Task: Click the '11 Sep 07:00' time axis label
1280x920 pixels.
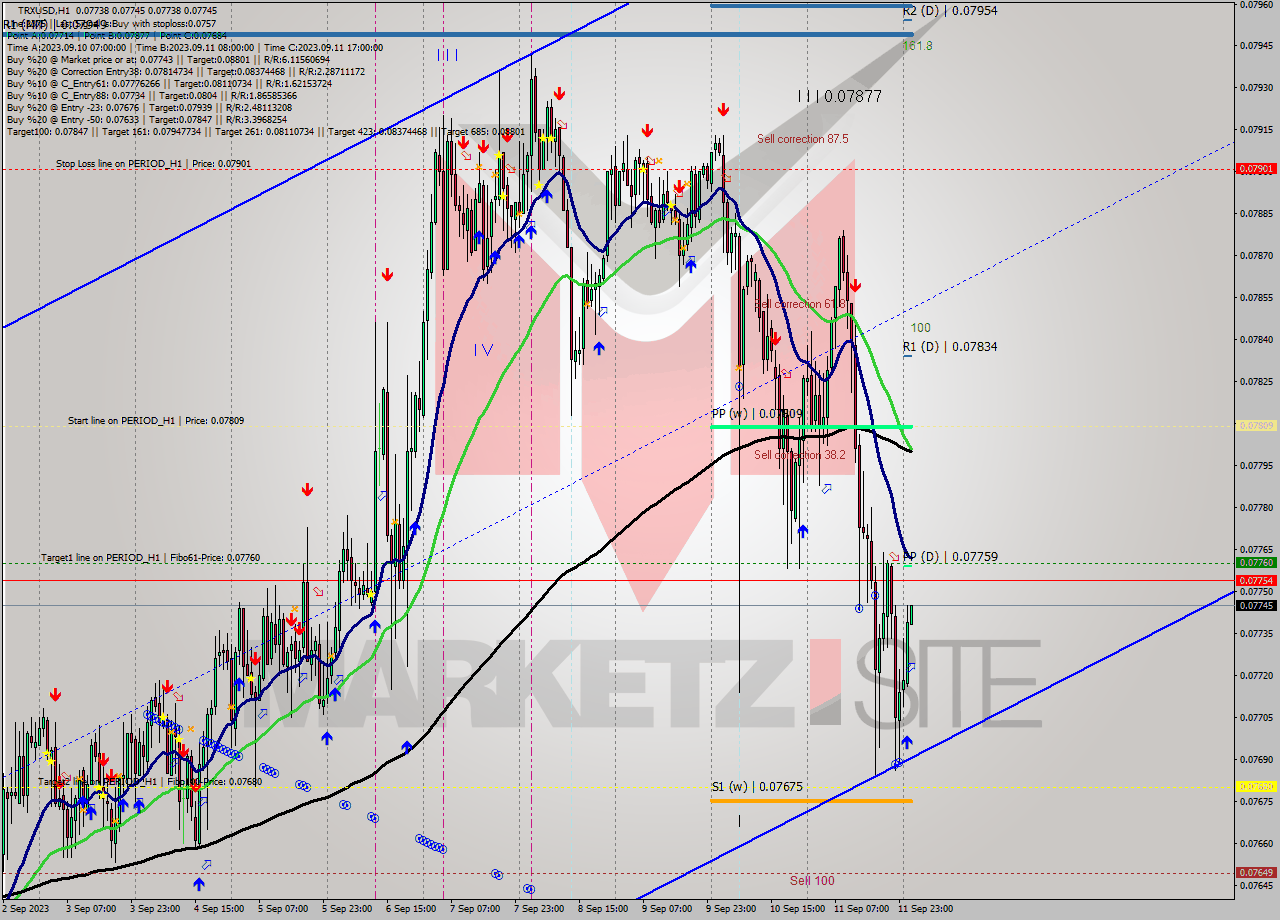Action: point(861,909)
